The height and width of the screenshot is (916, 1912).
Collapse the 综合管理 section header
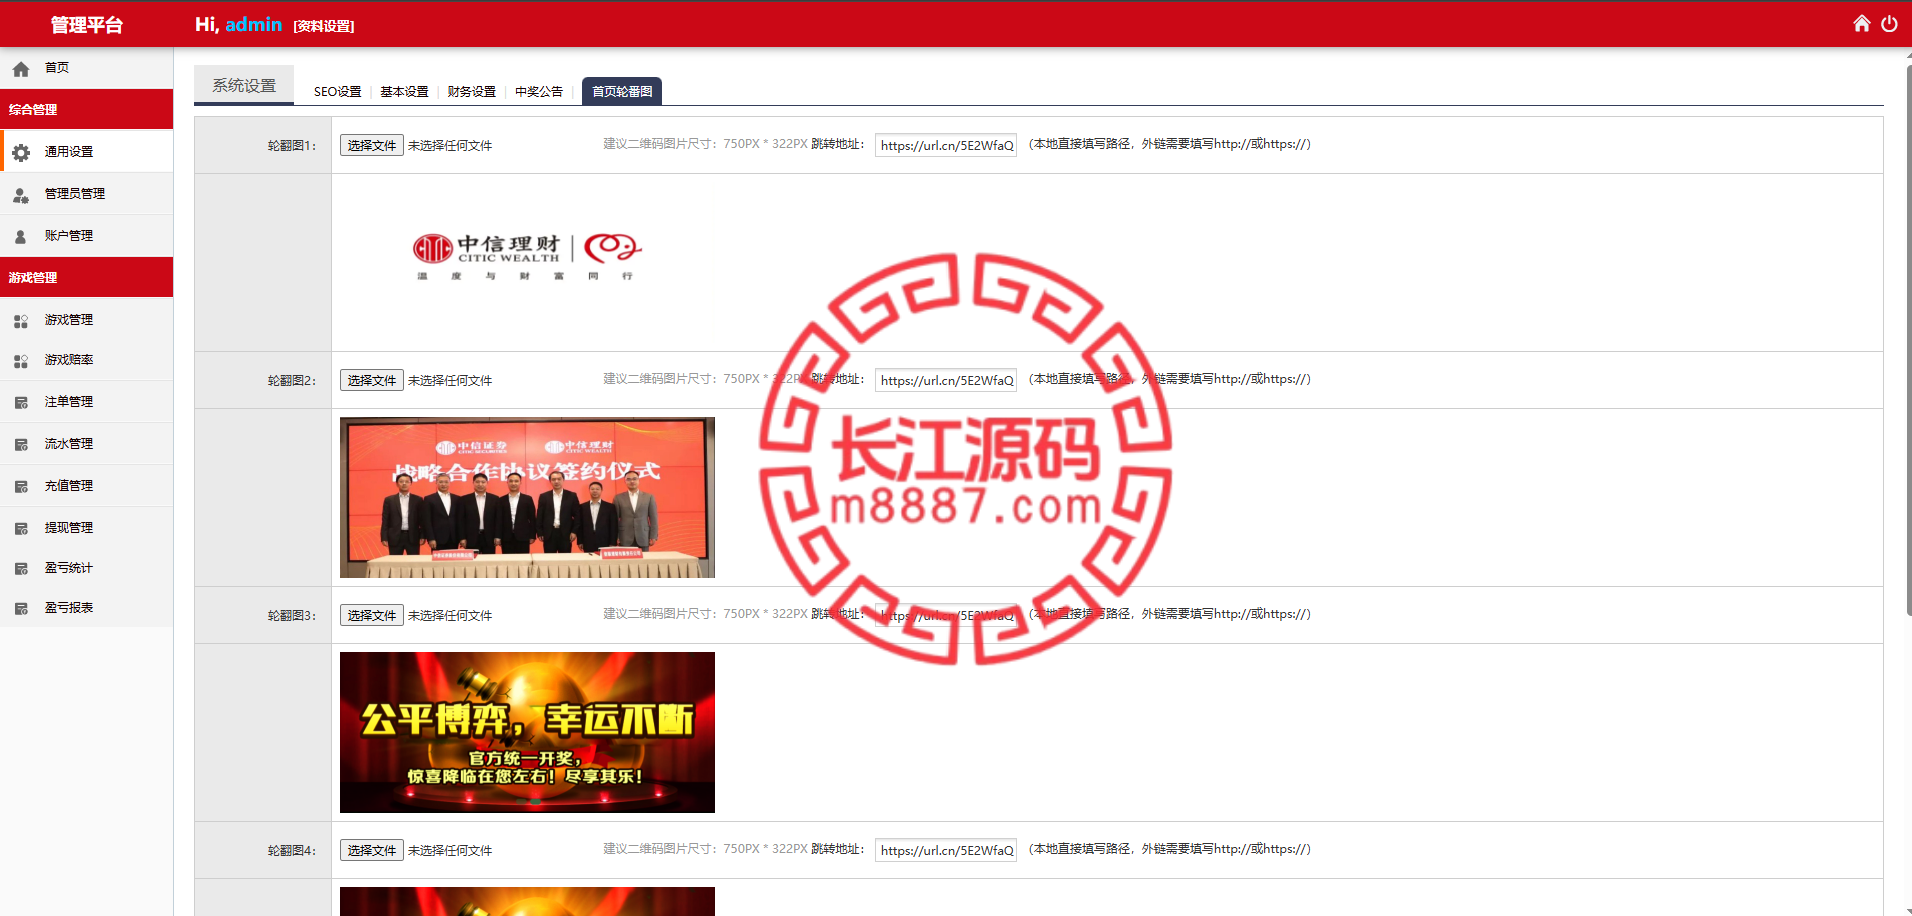pos(86,109)
